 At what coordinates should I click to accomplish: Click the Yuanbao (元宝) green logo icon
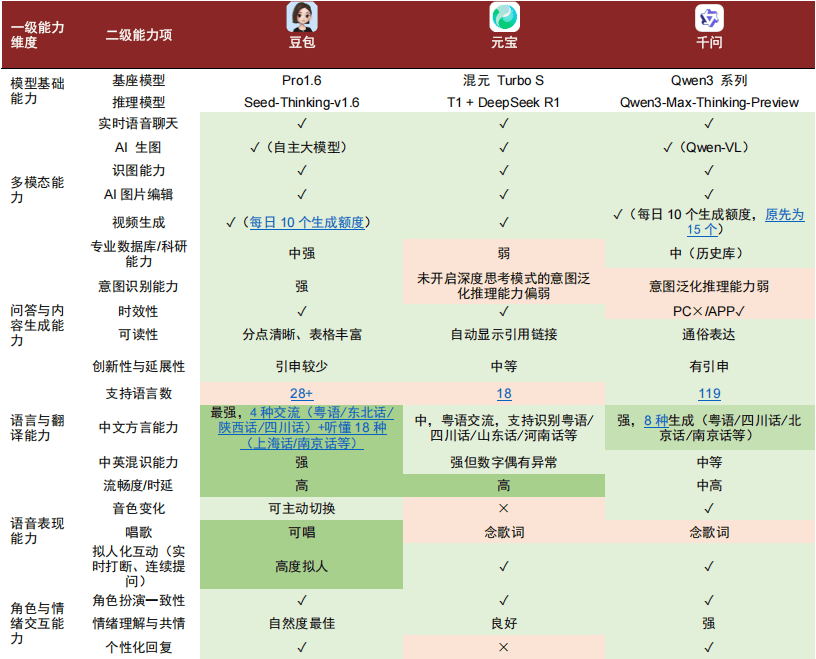click(x=504, y=17)
